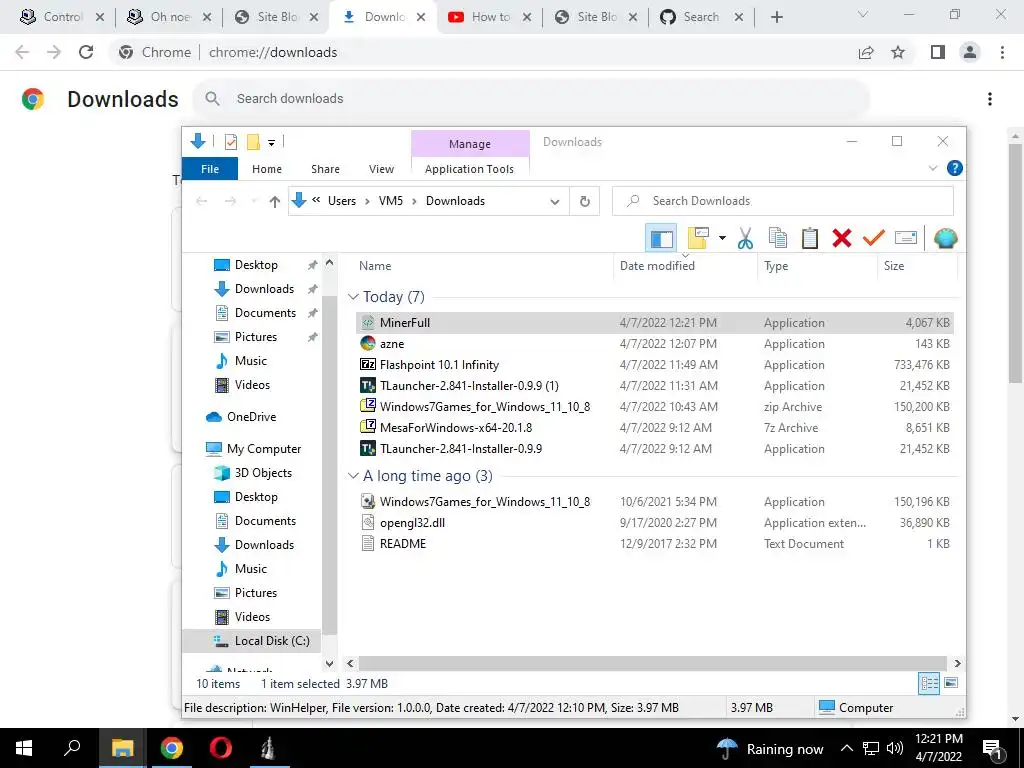1024x768 pixels.
Task: Click the Chrome Search downloads field
Action: [531, 99]
